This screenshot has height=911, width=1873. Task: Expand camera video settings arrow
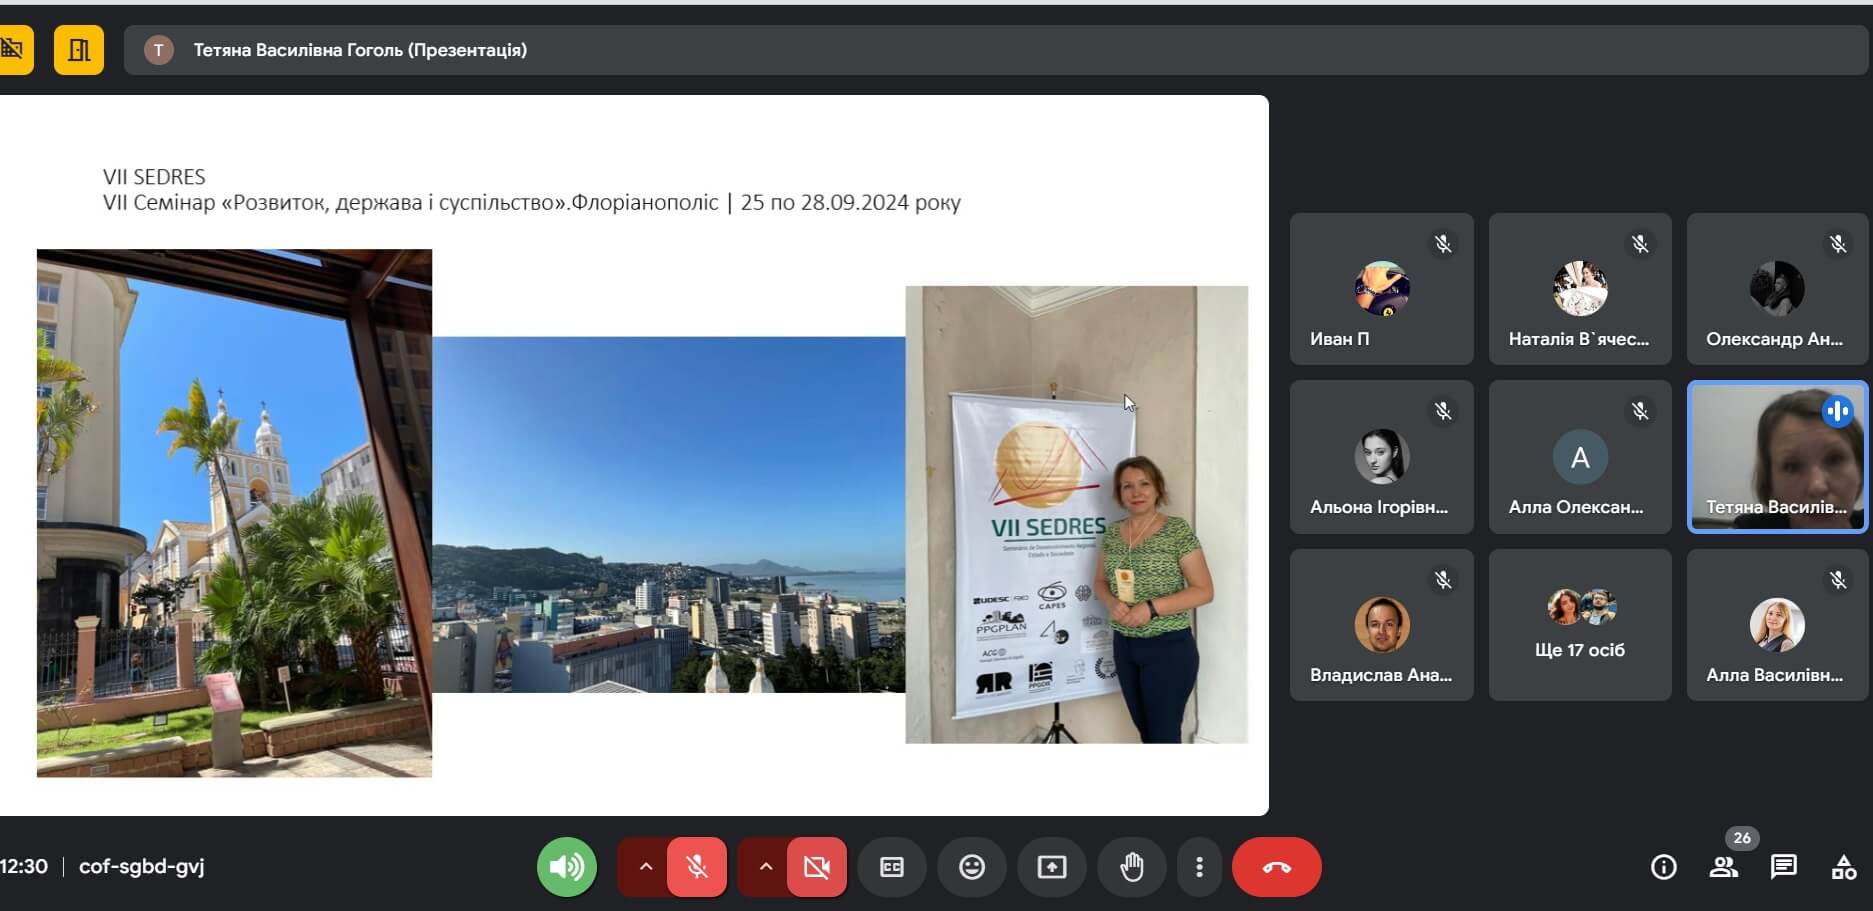[766, 867]
